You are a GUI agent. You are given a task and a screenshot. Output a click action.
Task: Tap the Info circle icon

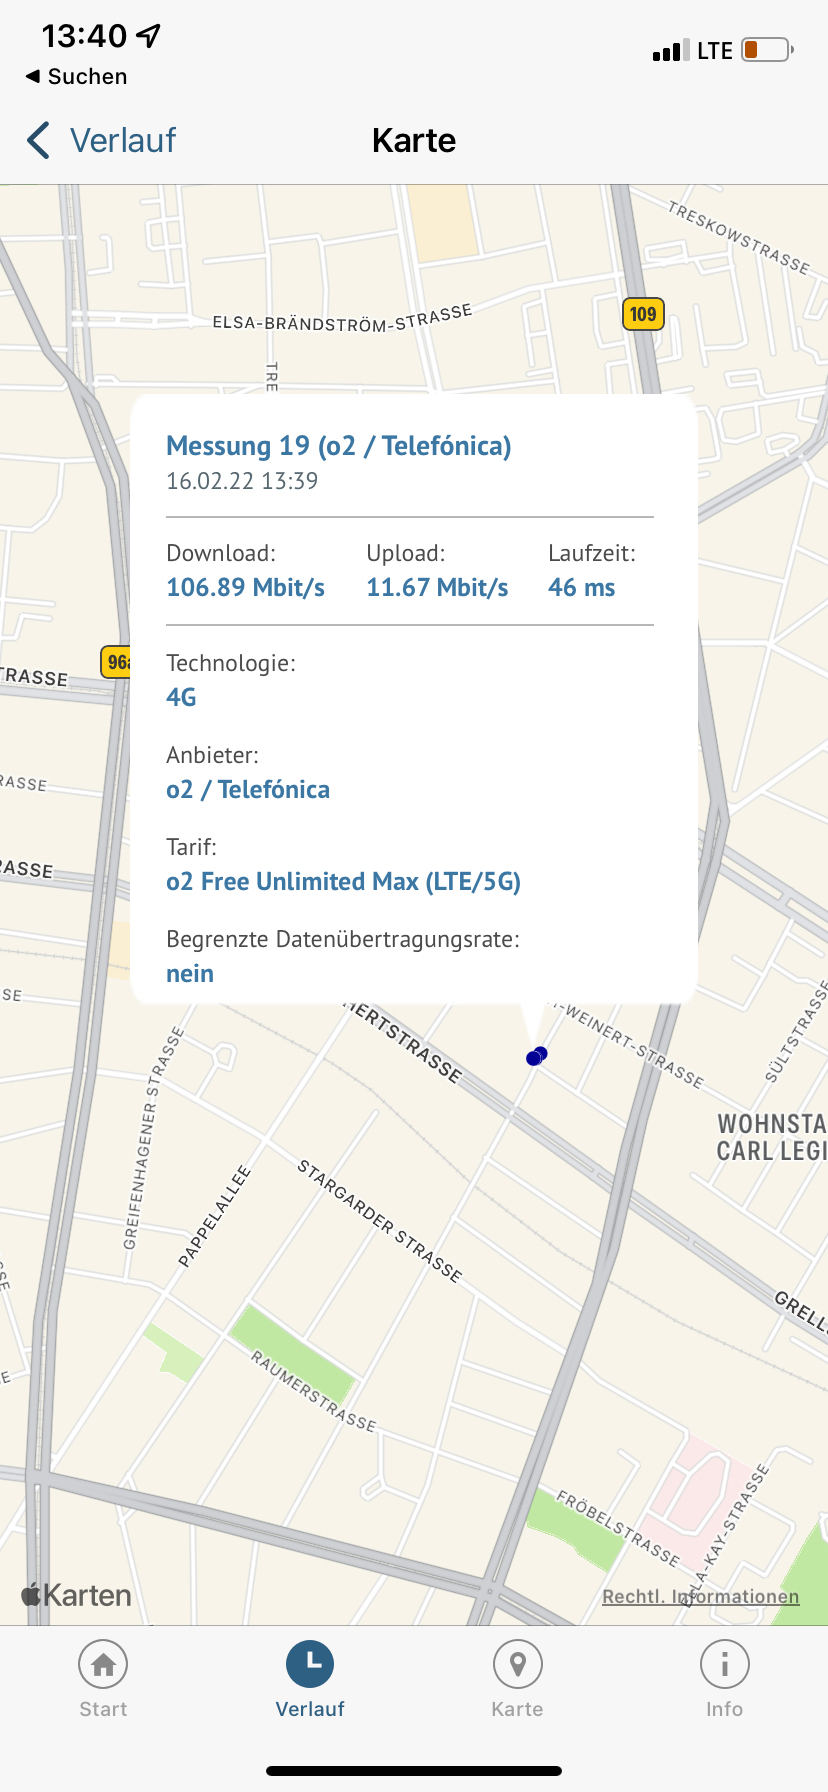tap(724, 1664)
